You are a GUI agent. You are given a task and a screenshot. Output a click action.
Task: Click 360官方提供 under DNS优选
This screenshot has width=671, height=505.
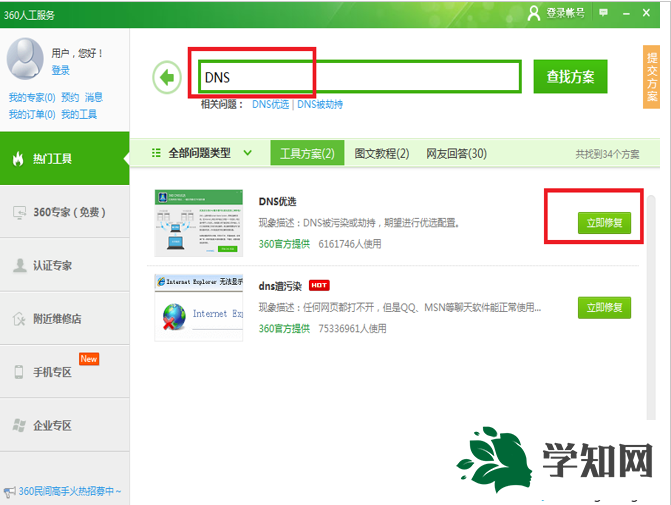coord(284,244)
